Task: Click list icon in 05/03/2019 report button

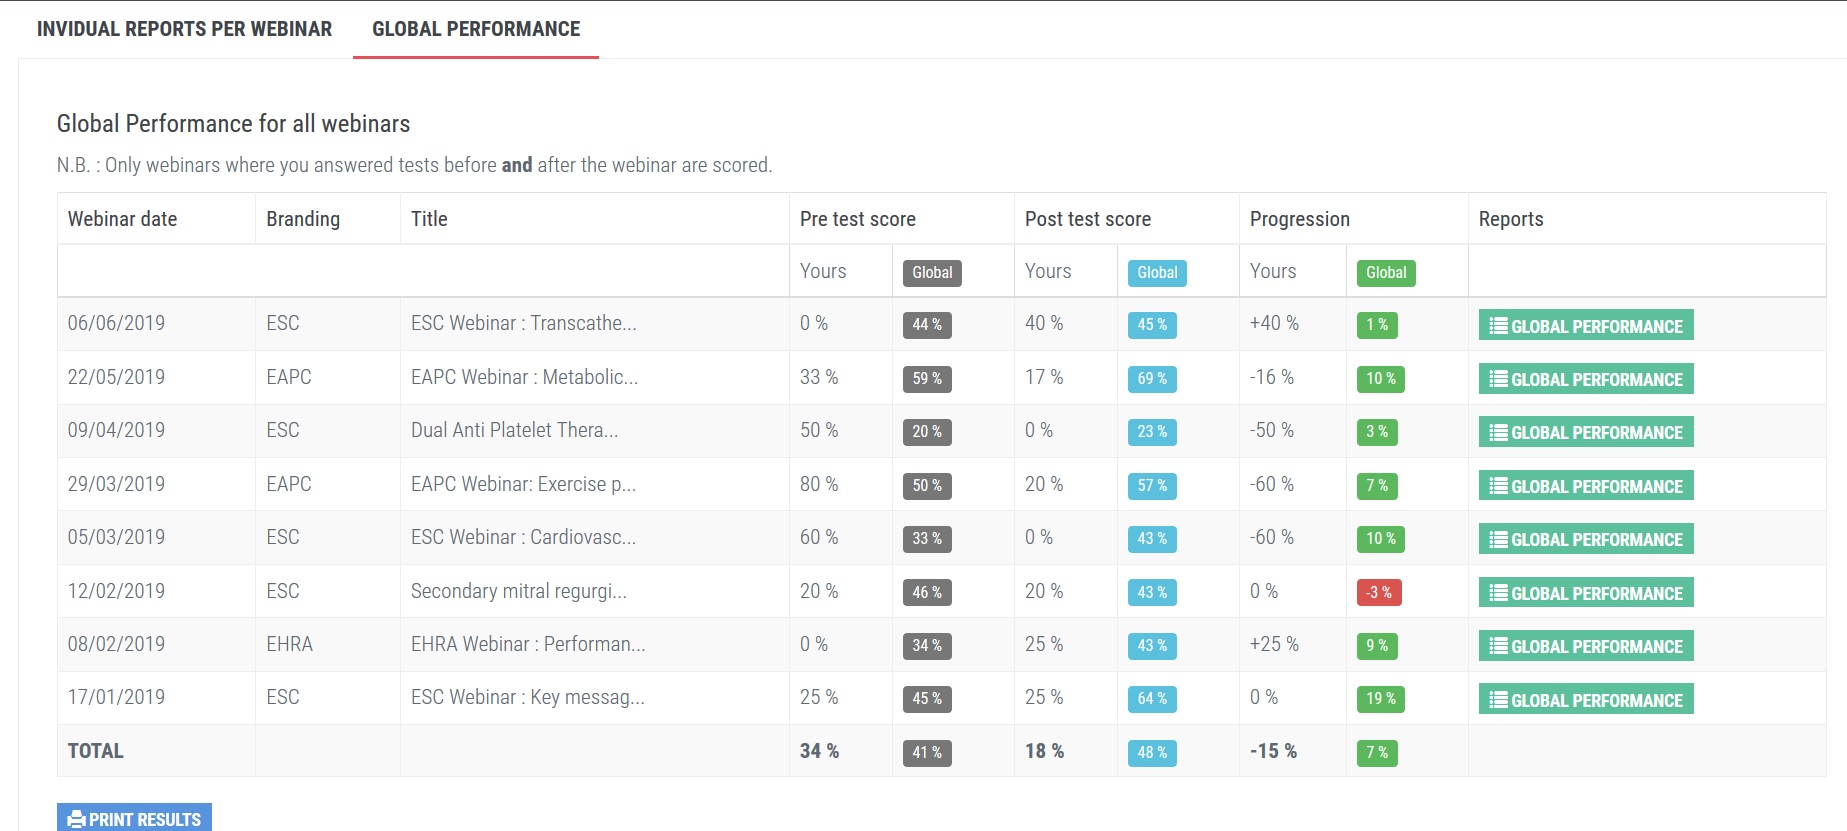Action: pos(1498,539)
